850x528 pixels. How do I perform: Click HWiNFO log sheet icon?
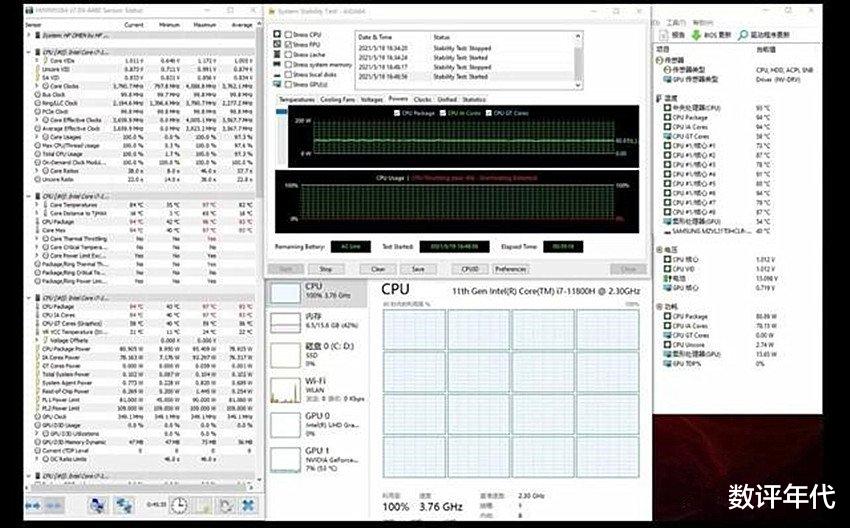click(x=204, y=506)
